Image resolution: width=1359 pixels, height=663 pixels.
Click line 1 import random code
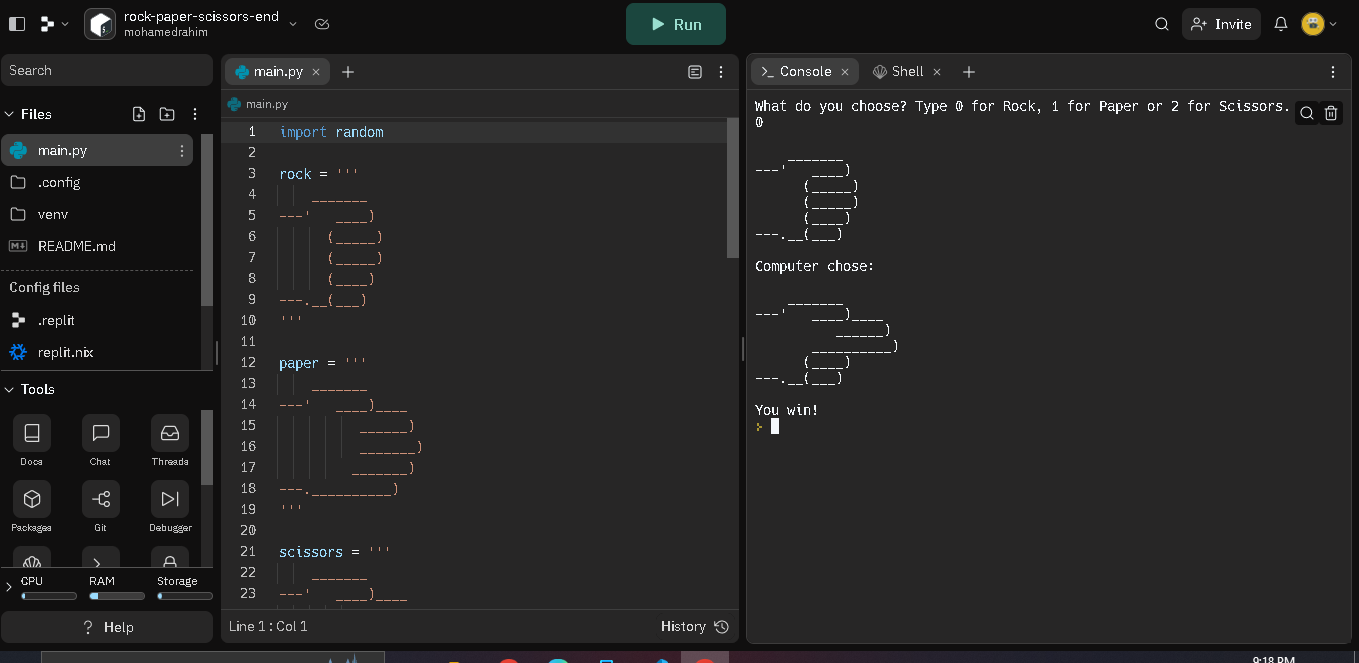coord(331,132)
